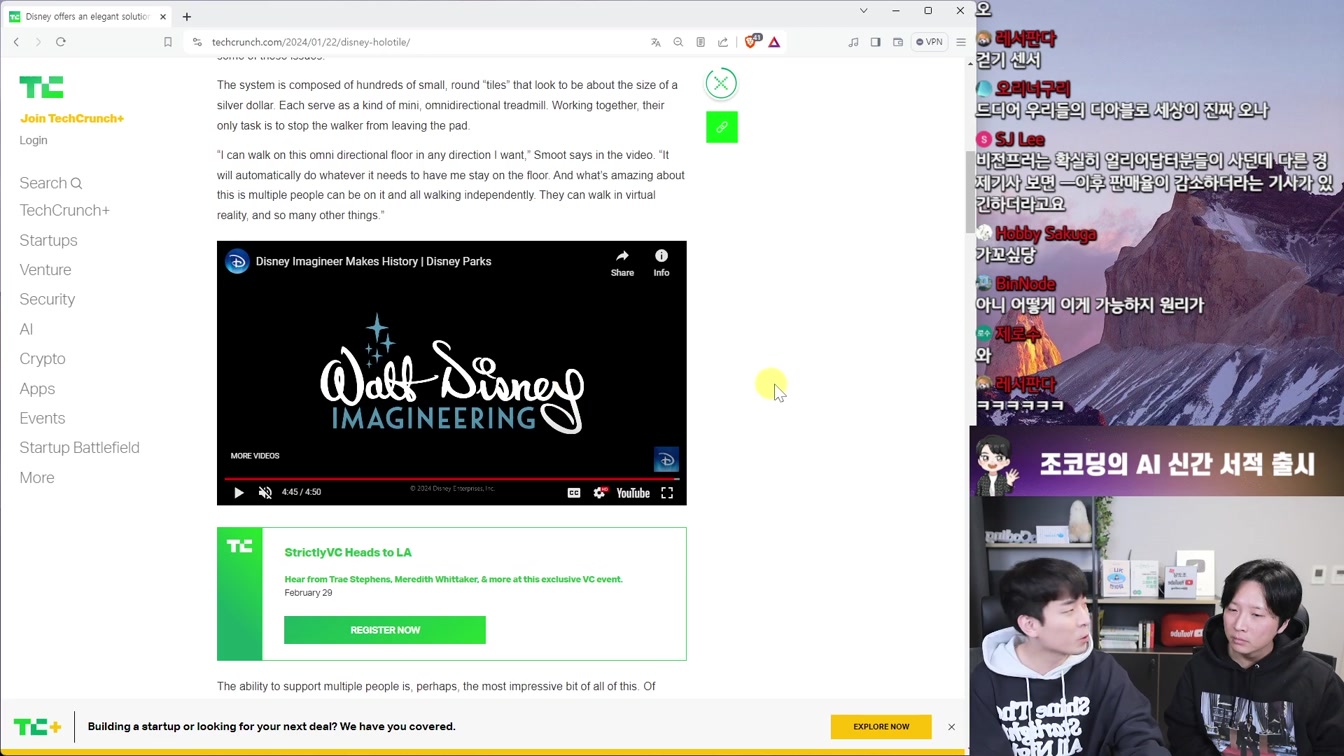Close the Disney offers an elegant solution tab

163,17
